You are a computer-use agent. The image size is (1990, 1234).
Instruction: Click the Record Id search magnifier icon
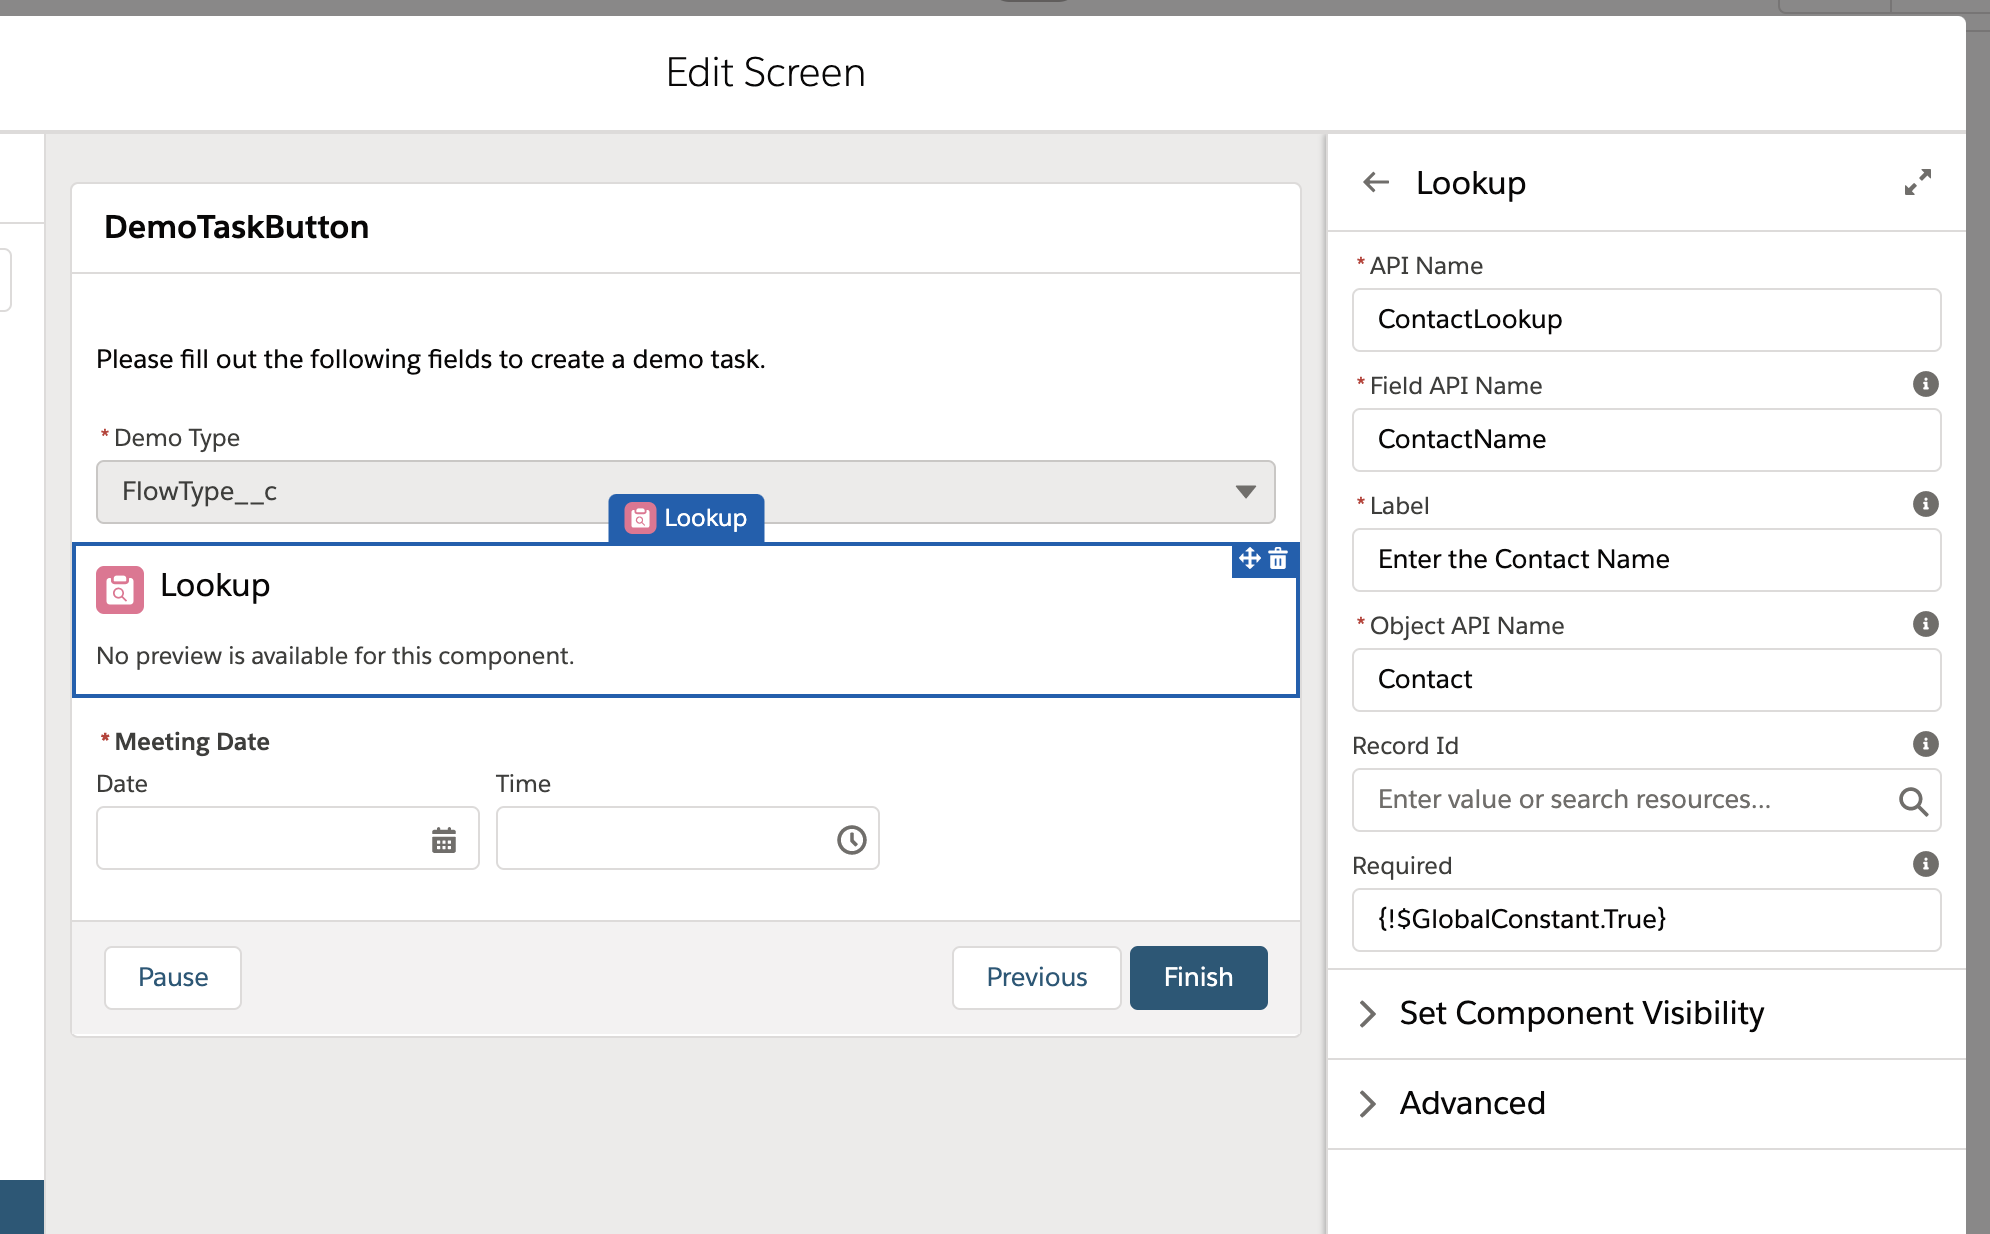click(x=1912, y=801)
